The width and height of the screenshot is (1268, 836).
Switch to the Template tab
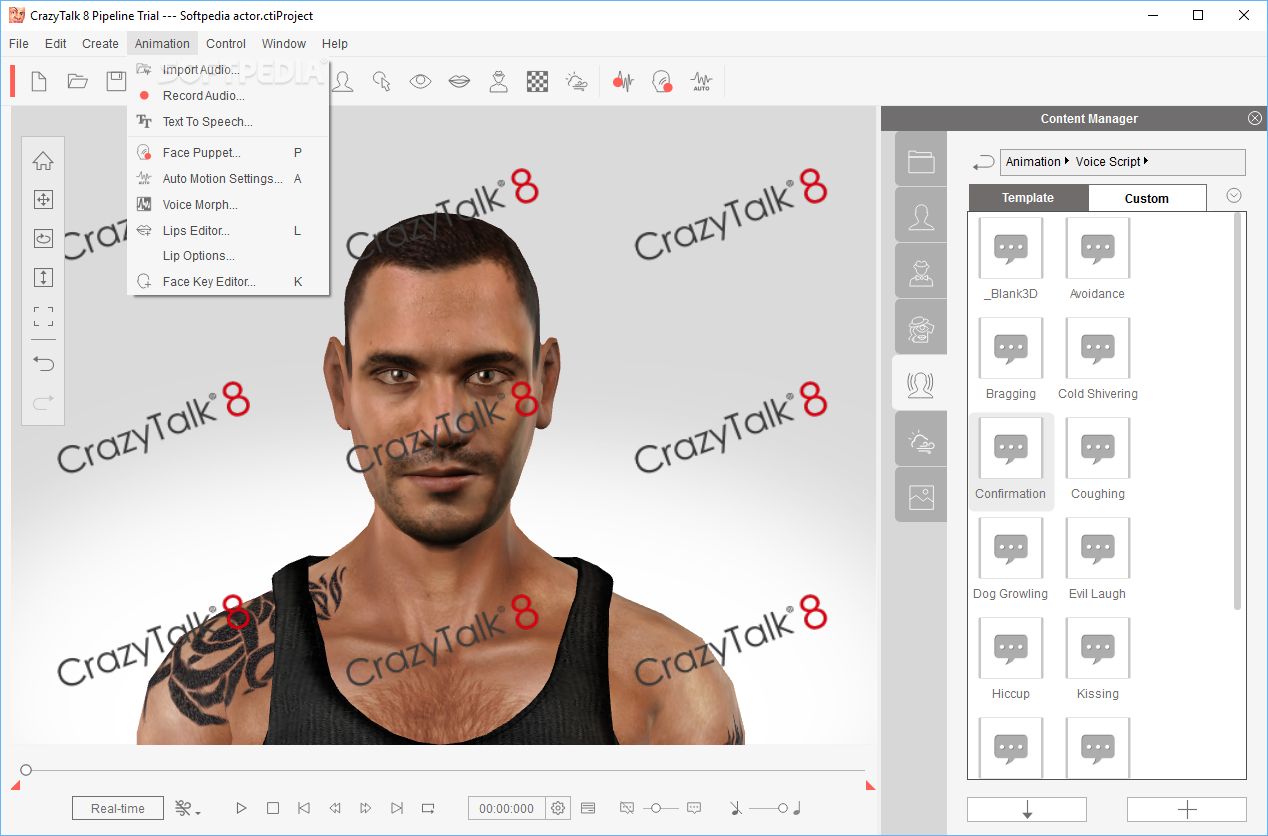pyautogui.click(x=1028, y=198)
